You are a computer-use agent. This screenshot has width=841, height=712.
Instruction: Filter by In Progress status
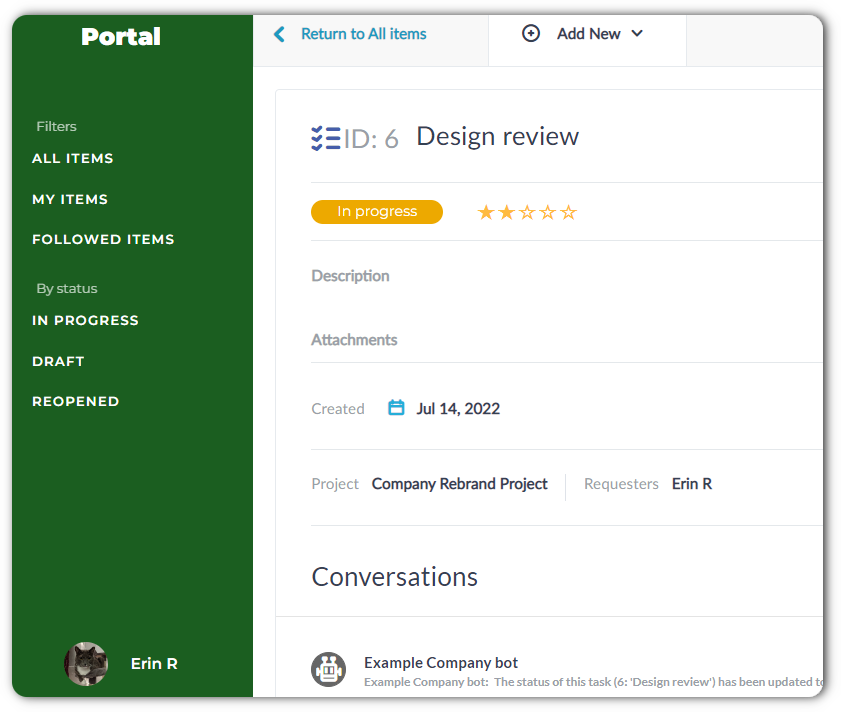pyautogui.click(x=85, y=321)
